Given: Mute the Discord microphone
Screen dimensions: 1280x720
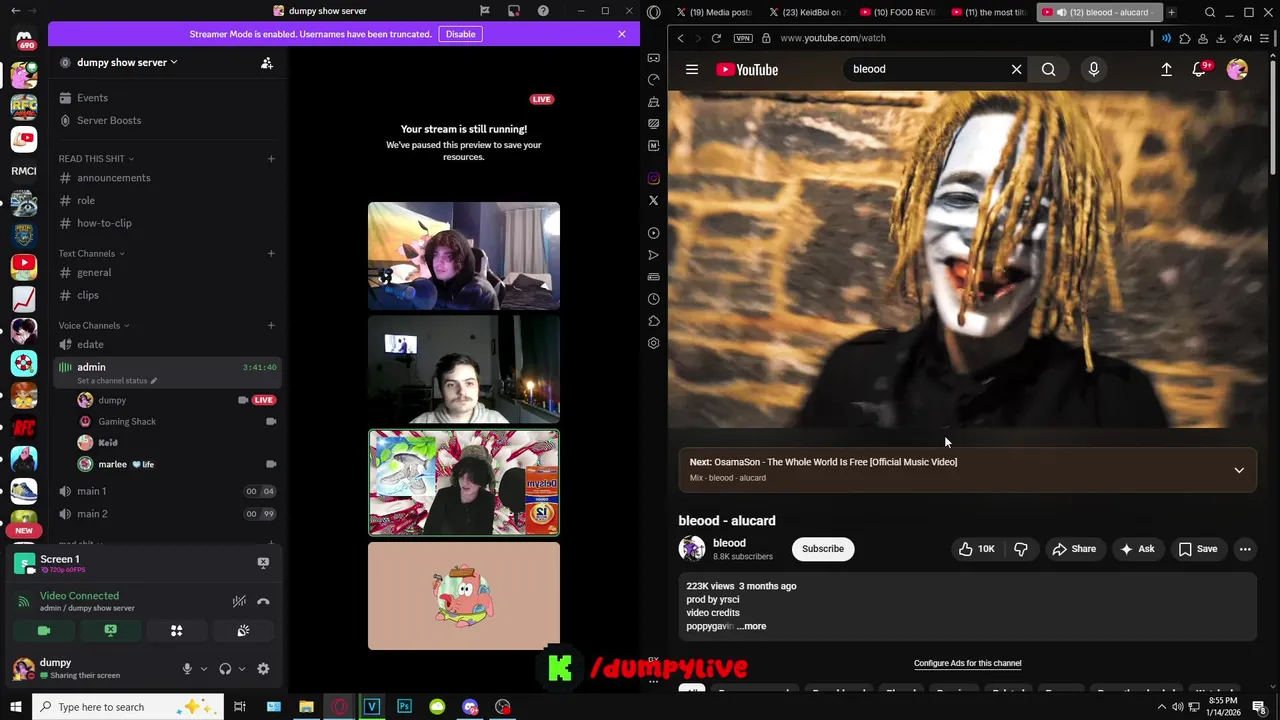Looking at the screenshot, I should pos(186,669).
